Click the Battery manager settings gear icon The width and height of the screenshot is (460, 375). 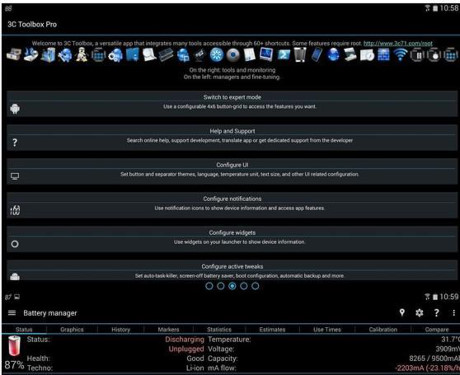419,313
